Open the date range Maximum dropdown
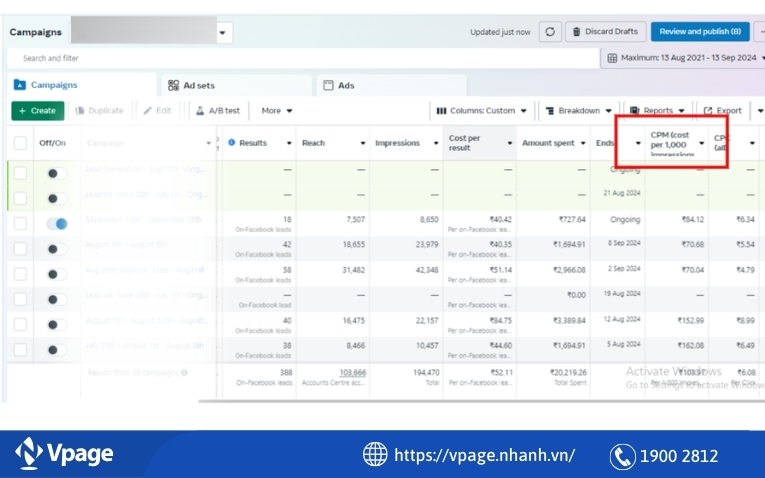This screenshot has width=765, height=478. [682, 58]
